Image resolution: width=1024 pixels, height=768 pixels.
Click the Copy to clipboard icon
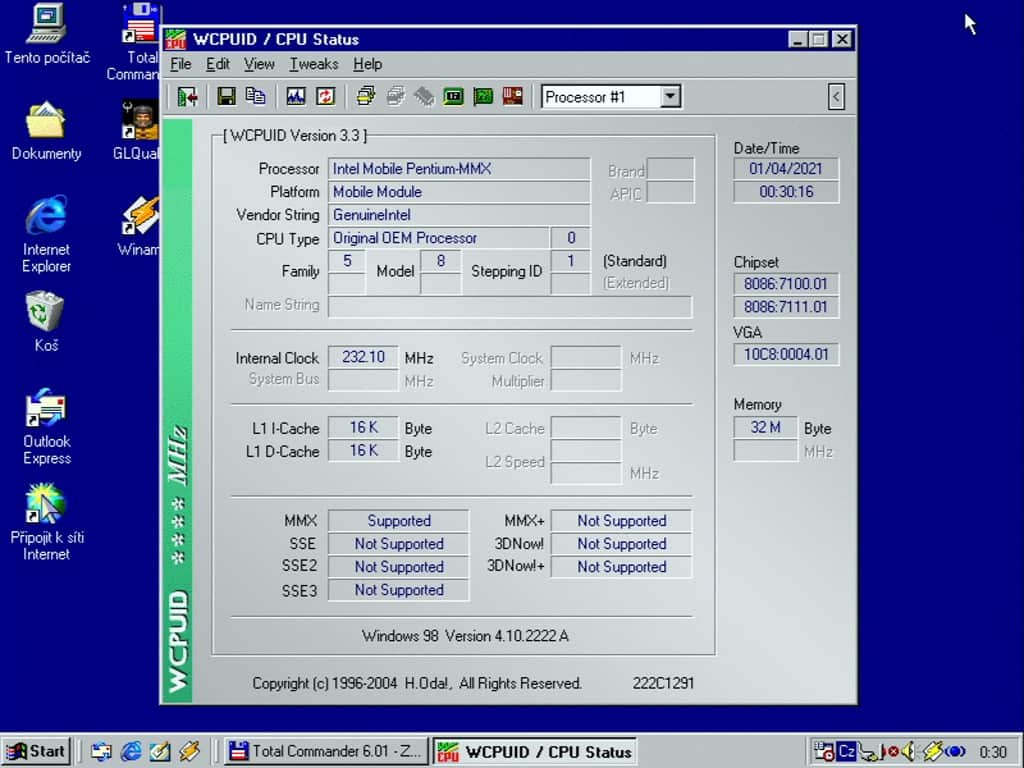tap(255, 97)
